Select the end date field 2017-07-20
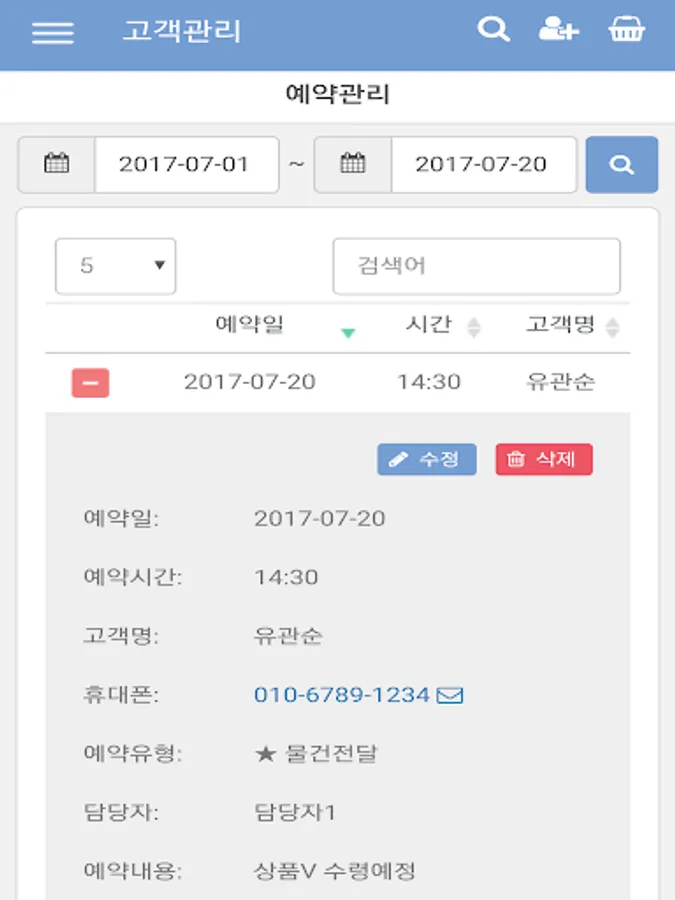Image resolution: width=675 pixels, height=900 pixels. (484, 165)
